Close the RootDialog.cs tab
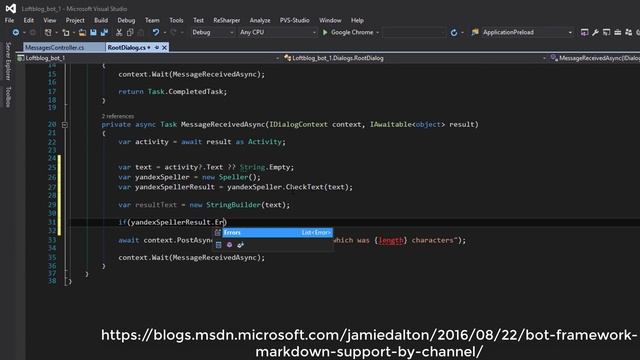This screenshot has width=640, height=360. (164, 48)
